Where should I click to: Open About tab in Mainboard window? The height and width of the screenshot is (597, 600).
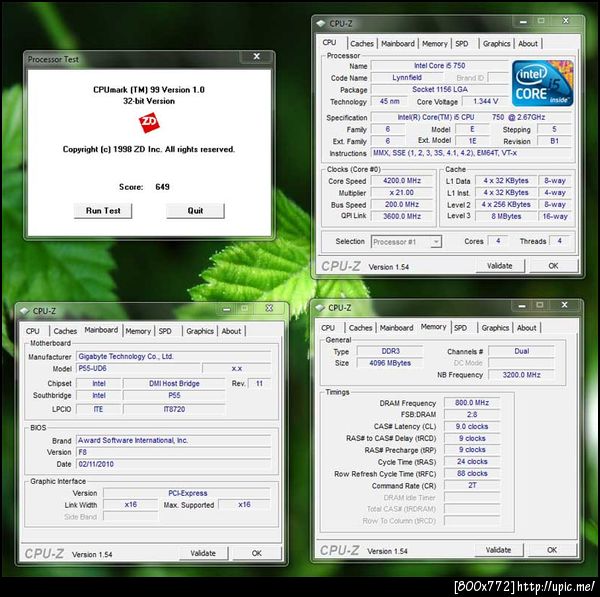click(x=232, y=331)
